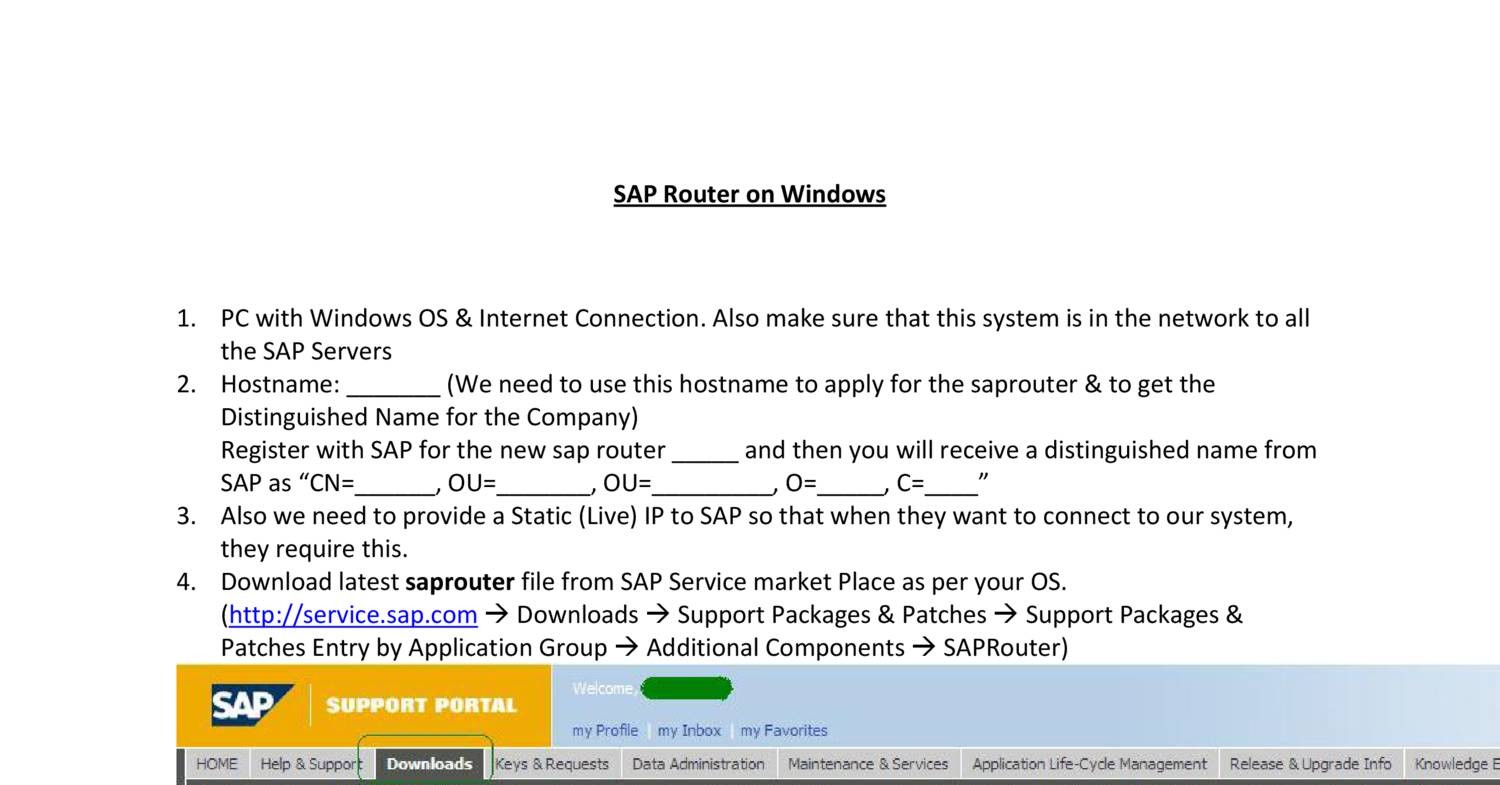Open my Profile
The image size is (1500, 785).
(604, 730)
